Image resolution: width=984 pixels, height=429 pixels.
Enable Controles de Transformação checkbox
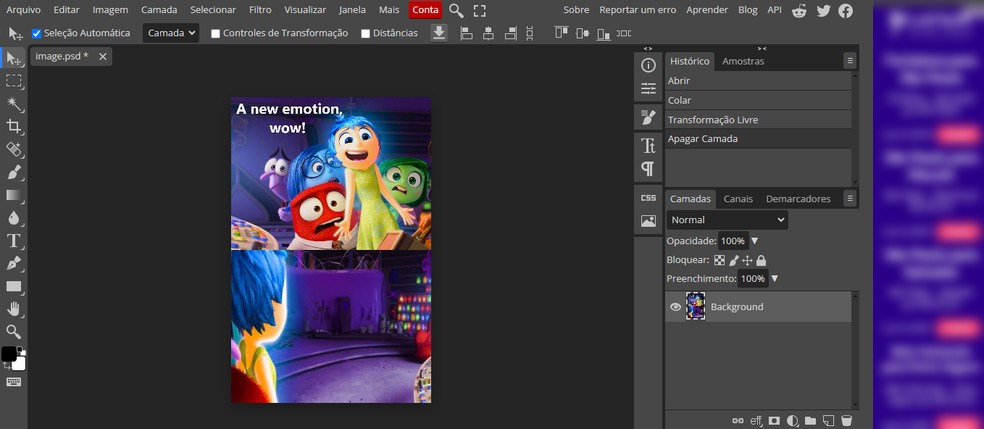pos(215,33)
